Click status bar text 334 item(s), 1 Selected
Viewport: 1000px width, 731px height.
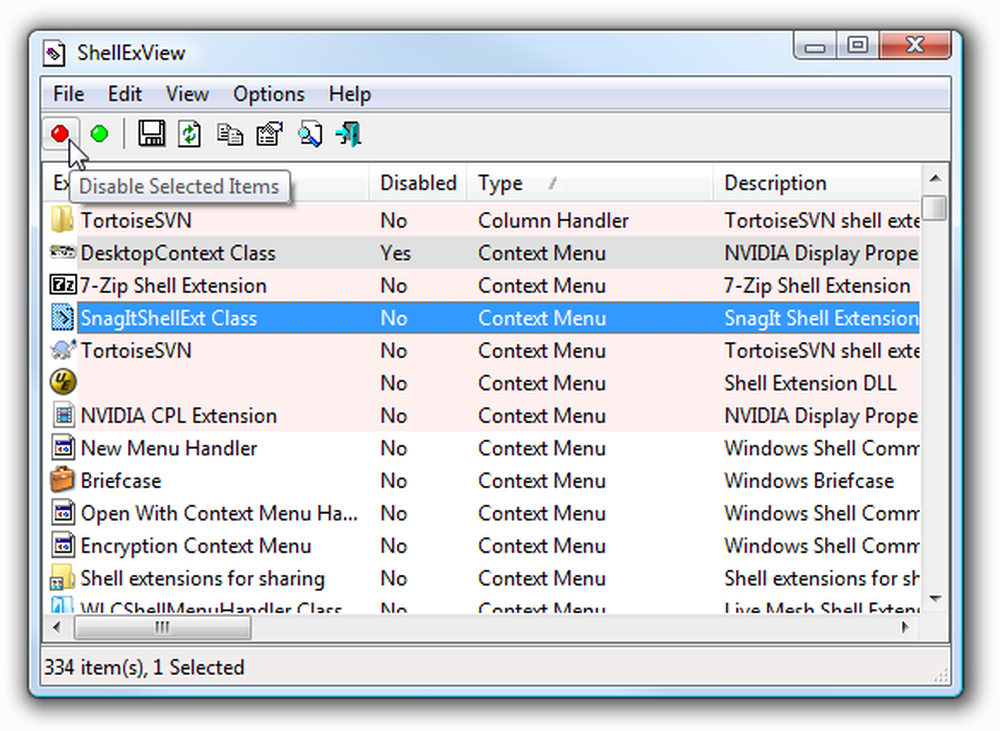(x=144, y=667)
